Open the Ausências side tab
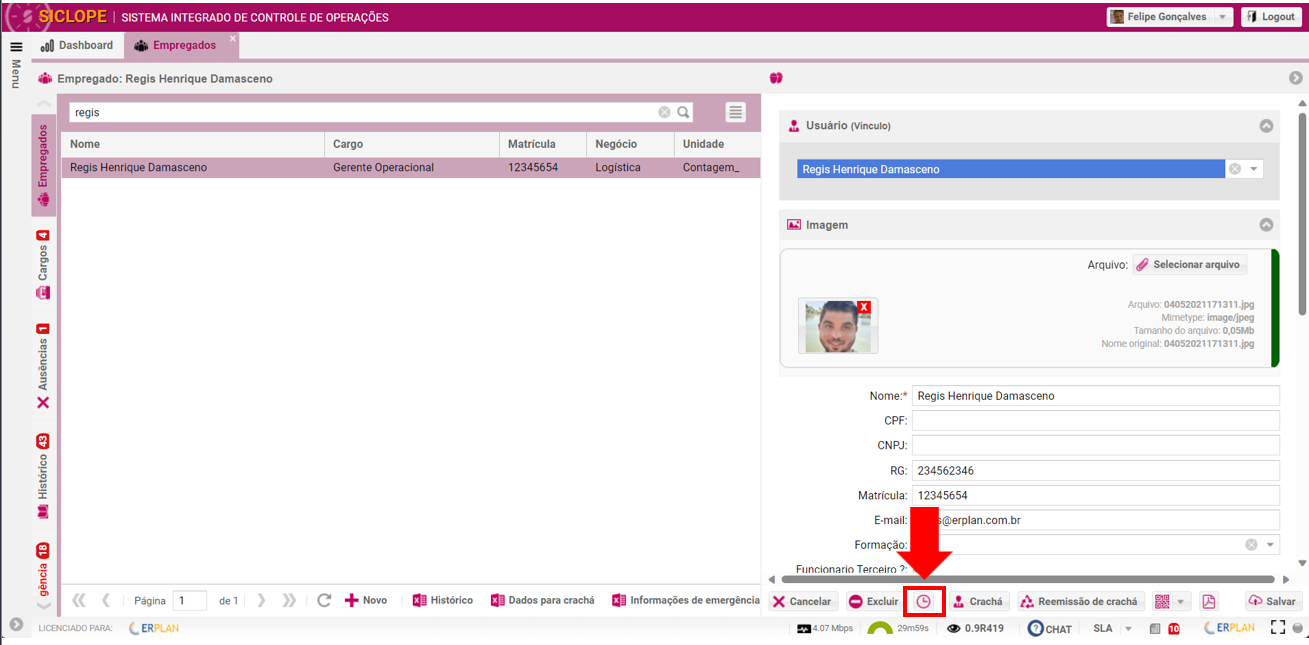1309x645 pixels. coord(44,366)
